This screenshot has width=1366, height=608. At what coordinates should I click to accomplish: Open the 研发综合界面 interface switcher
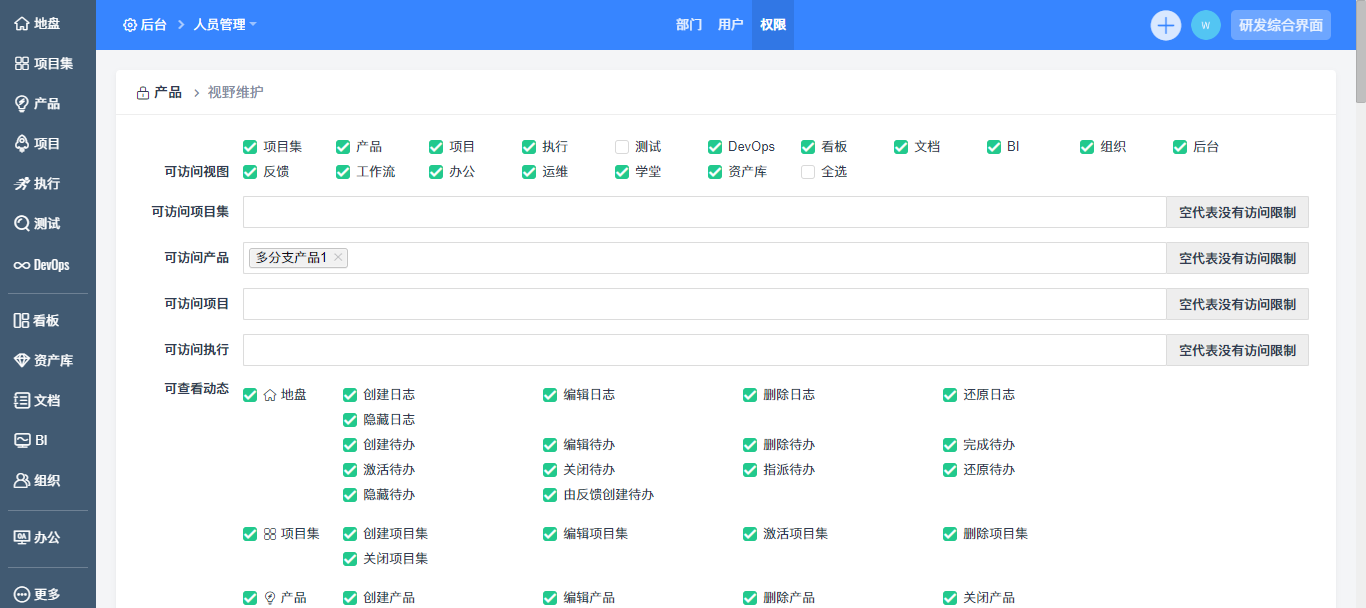tap(1280, 25)
